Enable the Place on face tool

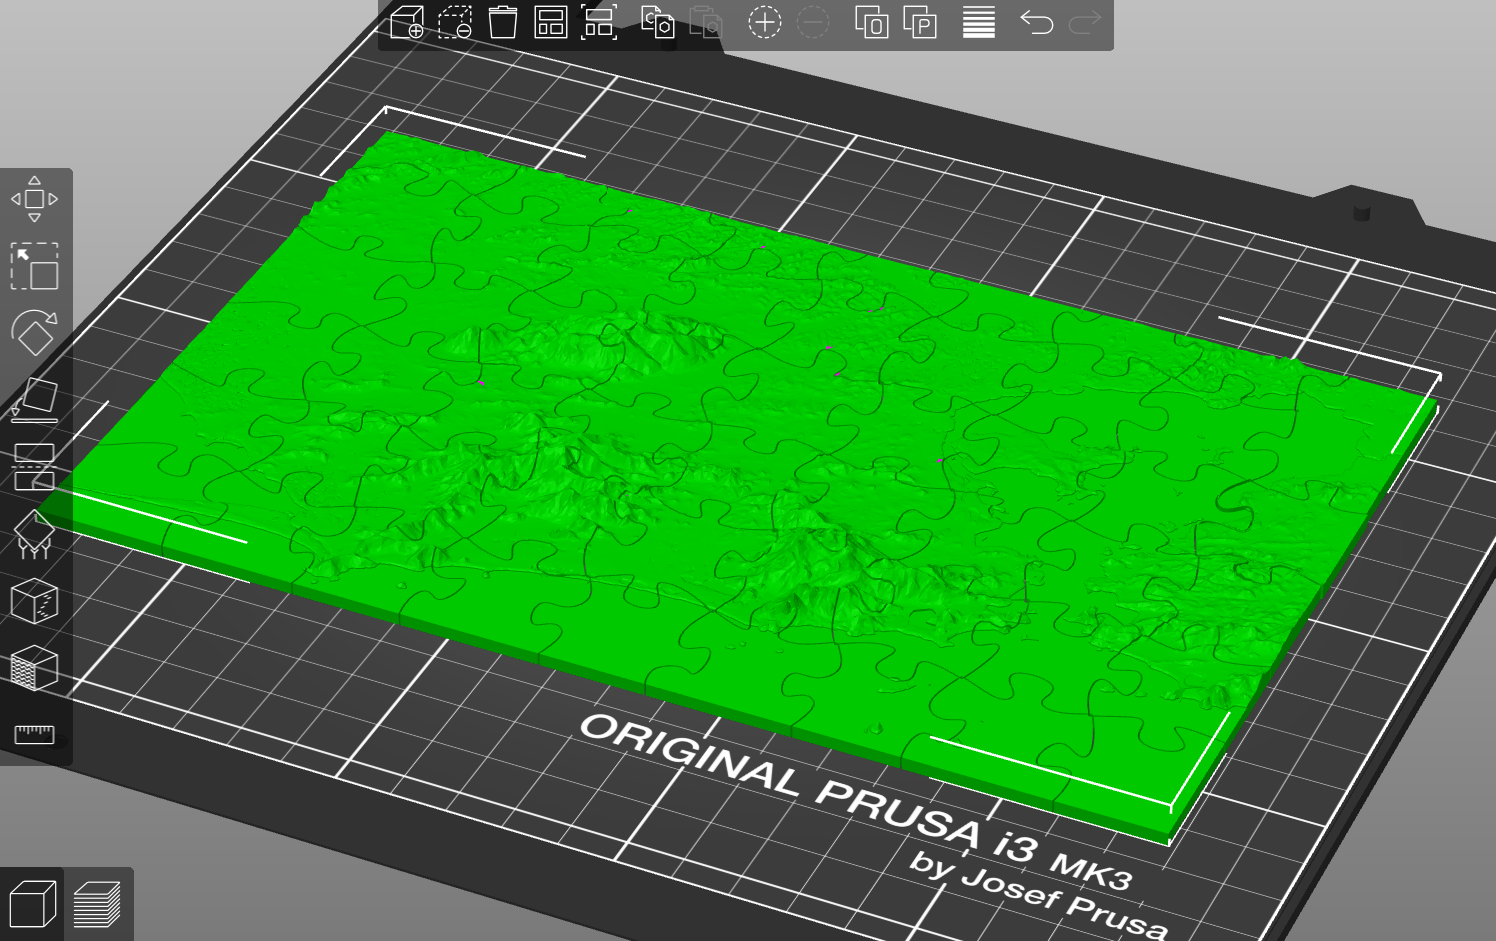(x=34, y=400)
